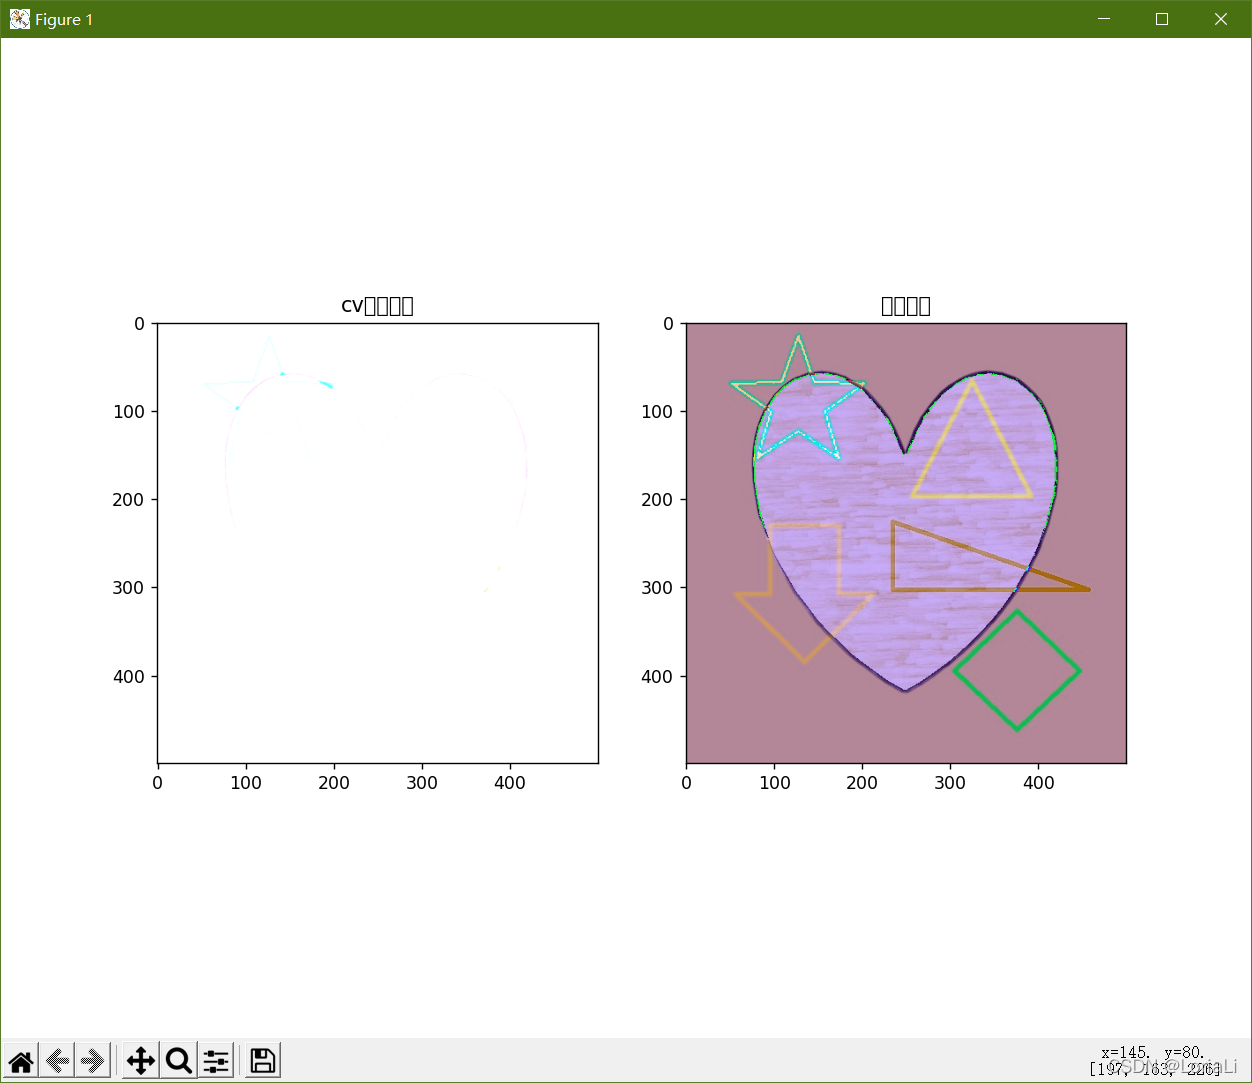Screen dimensions: 1252x1083
Task: Open the Configure subplots dialog
Action: tap(216, 1061)
